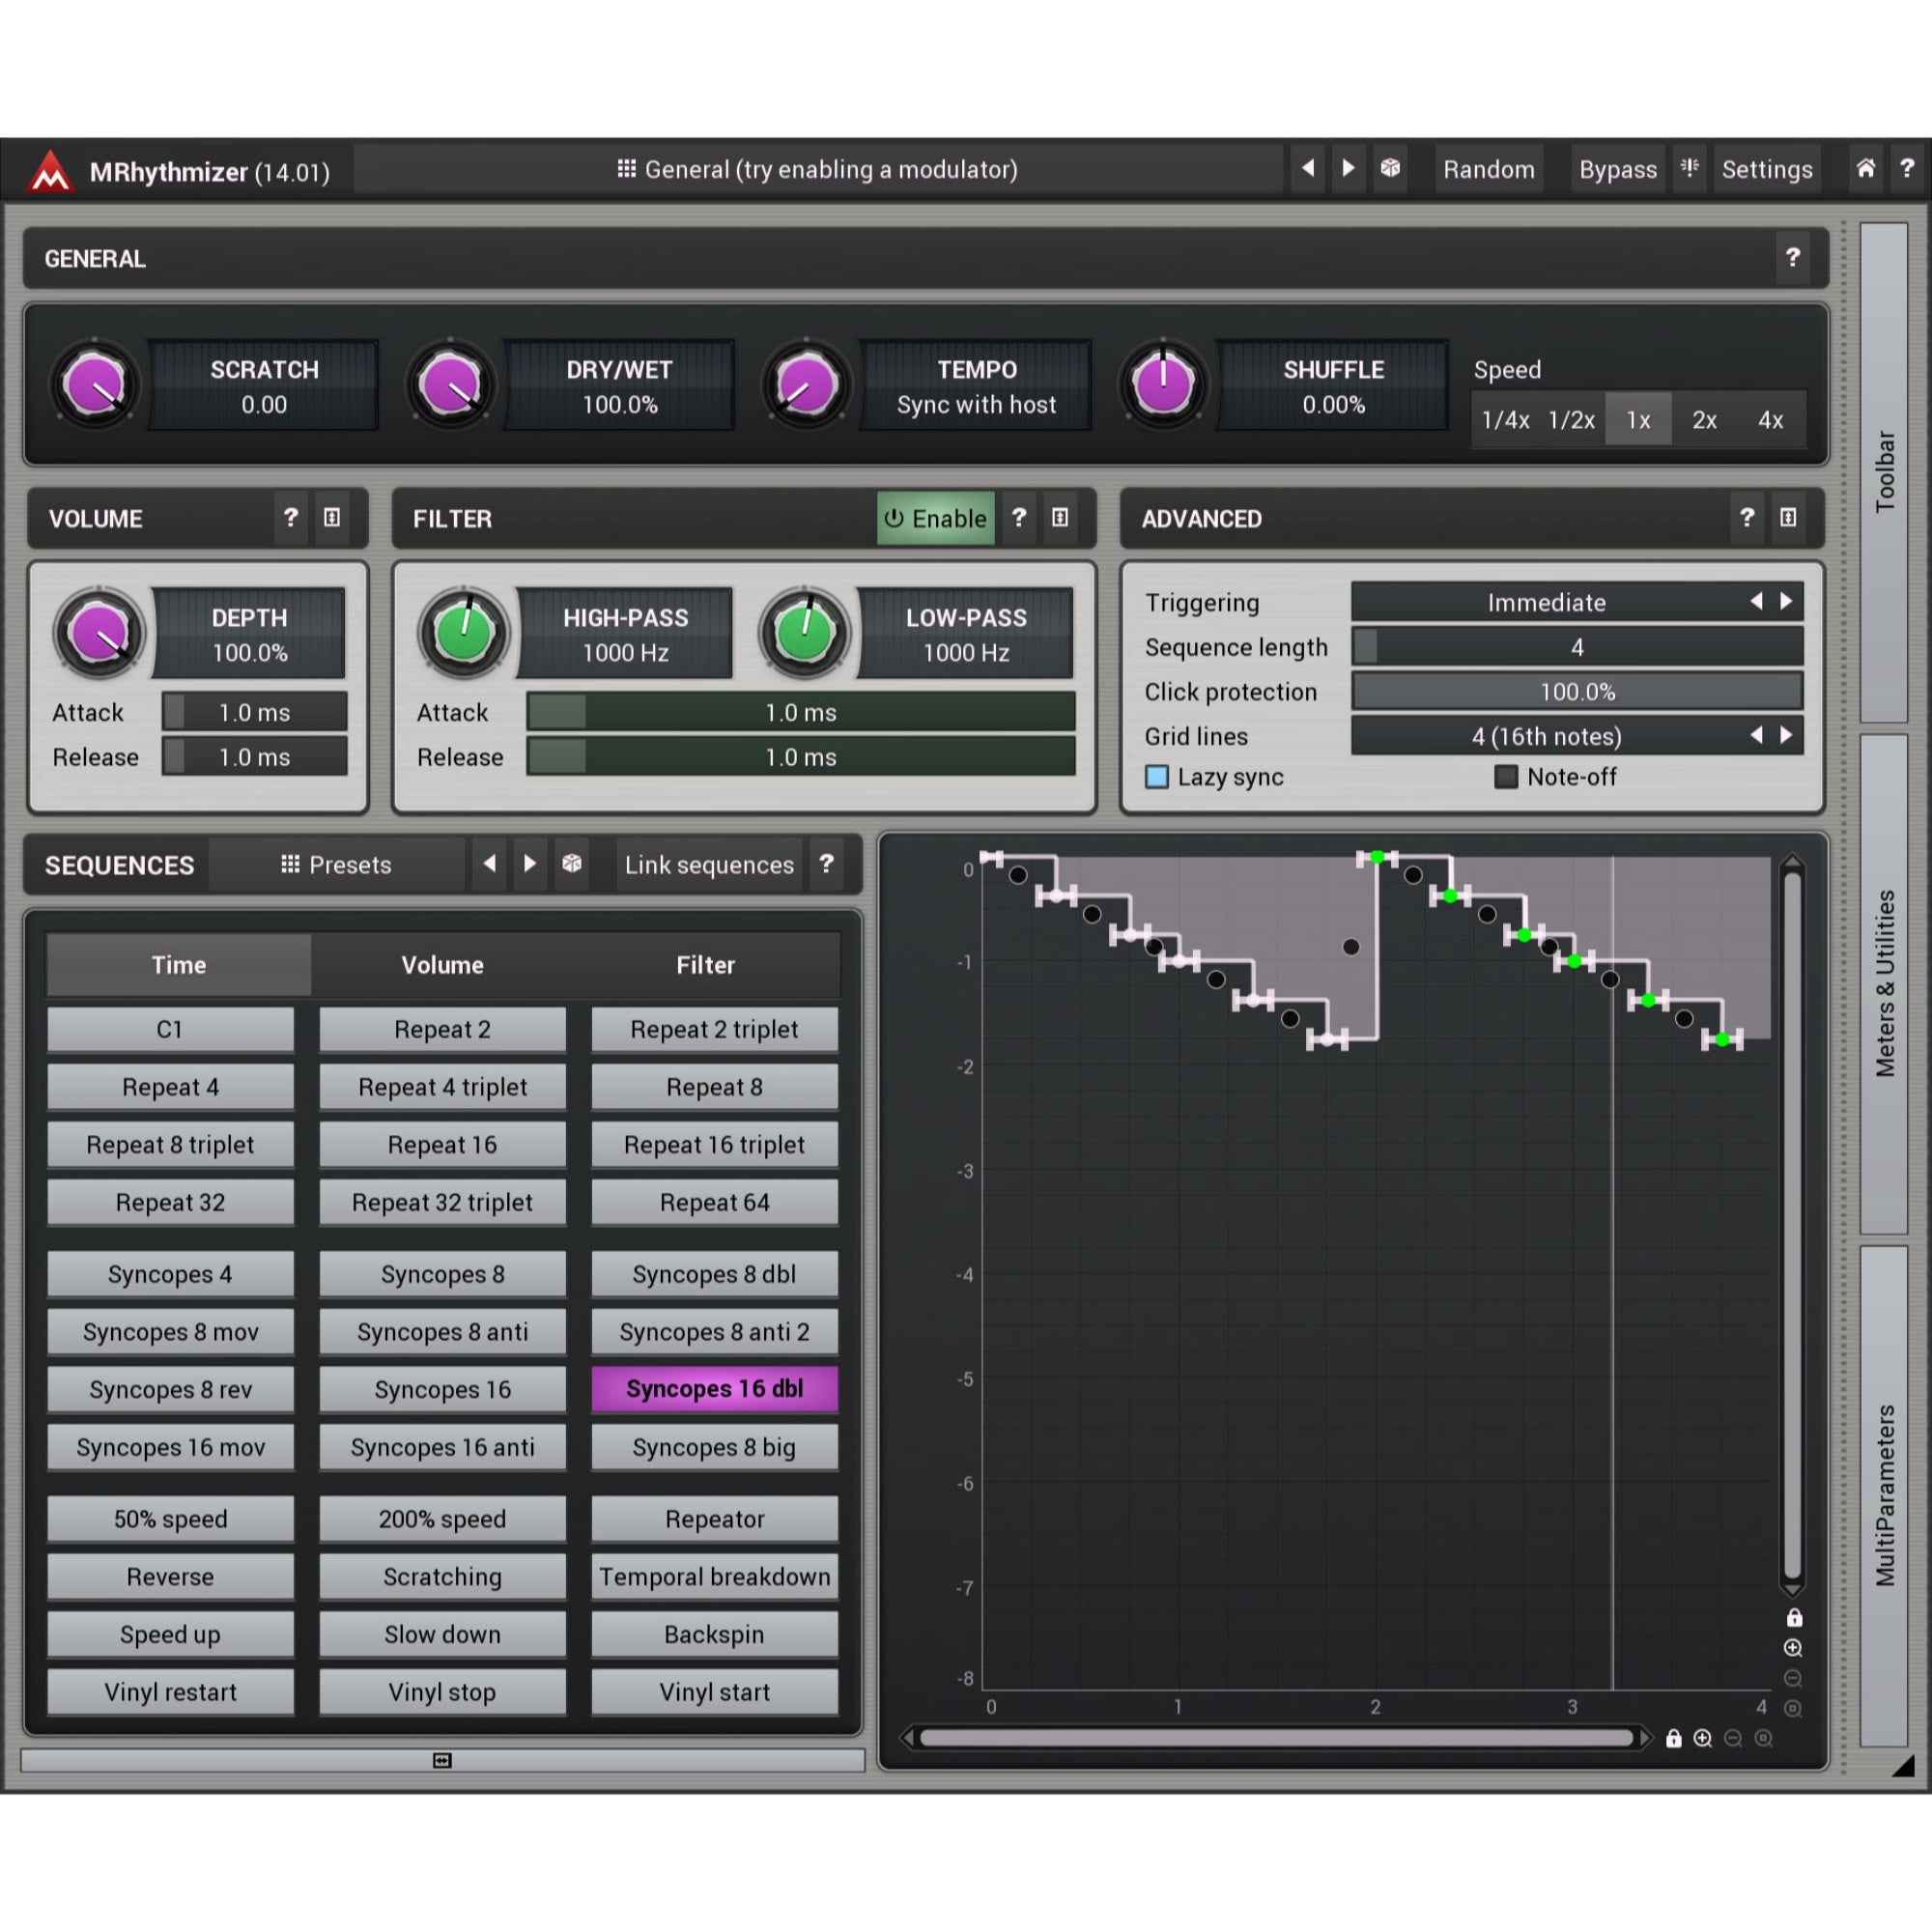Click the filter Attack slider

pos(801,712)
